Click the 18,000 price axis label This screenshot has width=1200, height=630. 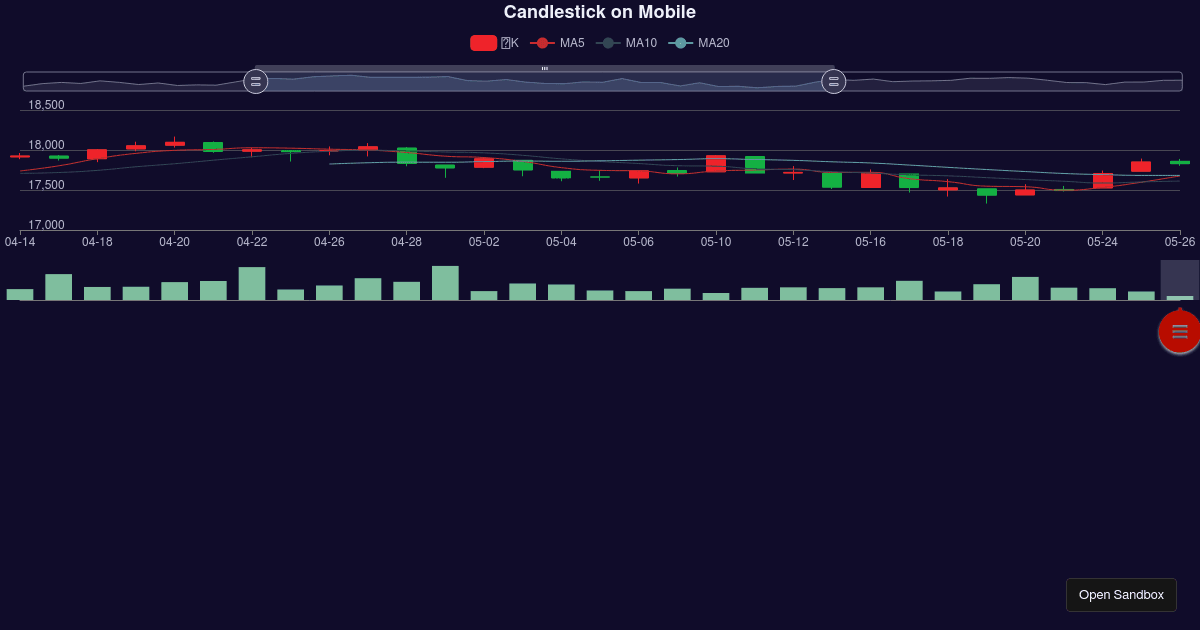click(46, 145)
